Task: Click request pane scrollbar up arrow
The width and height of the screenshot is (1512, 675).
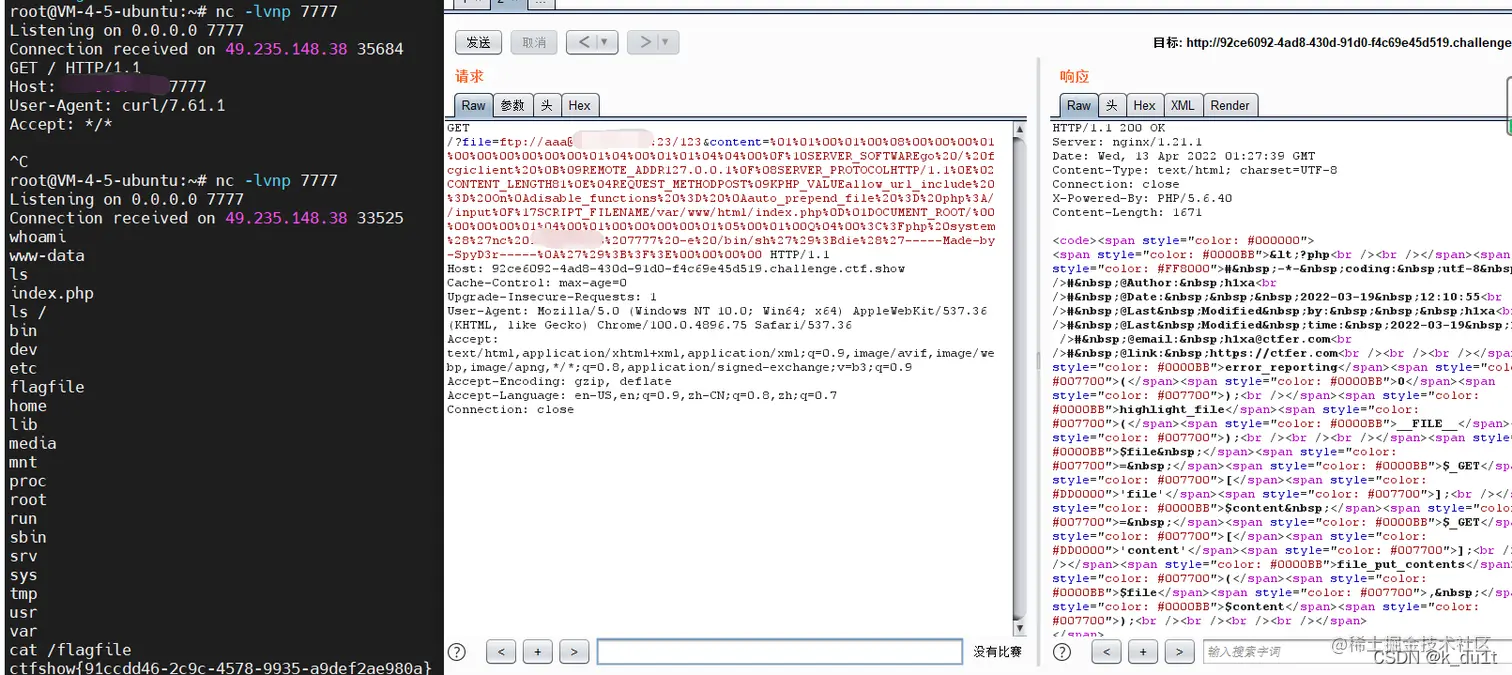Action: coord(1020,130)
